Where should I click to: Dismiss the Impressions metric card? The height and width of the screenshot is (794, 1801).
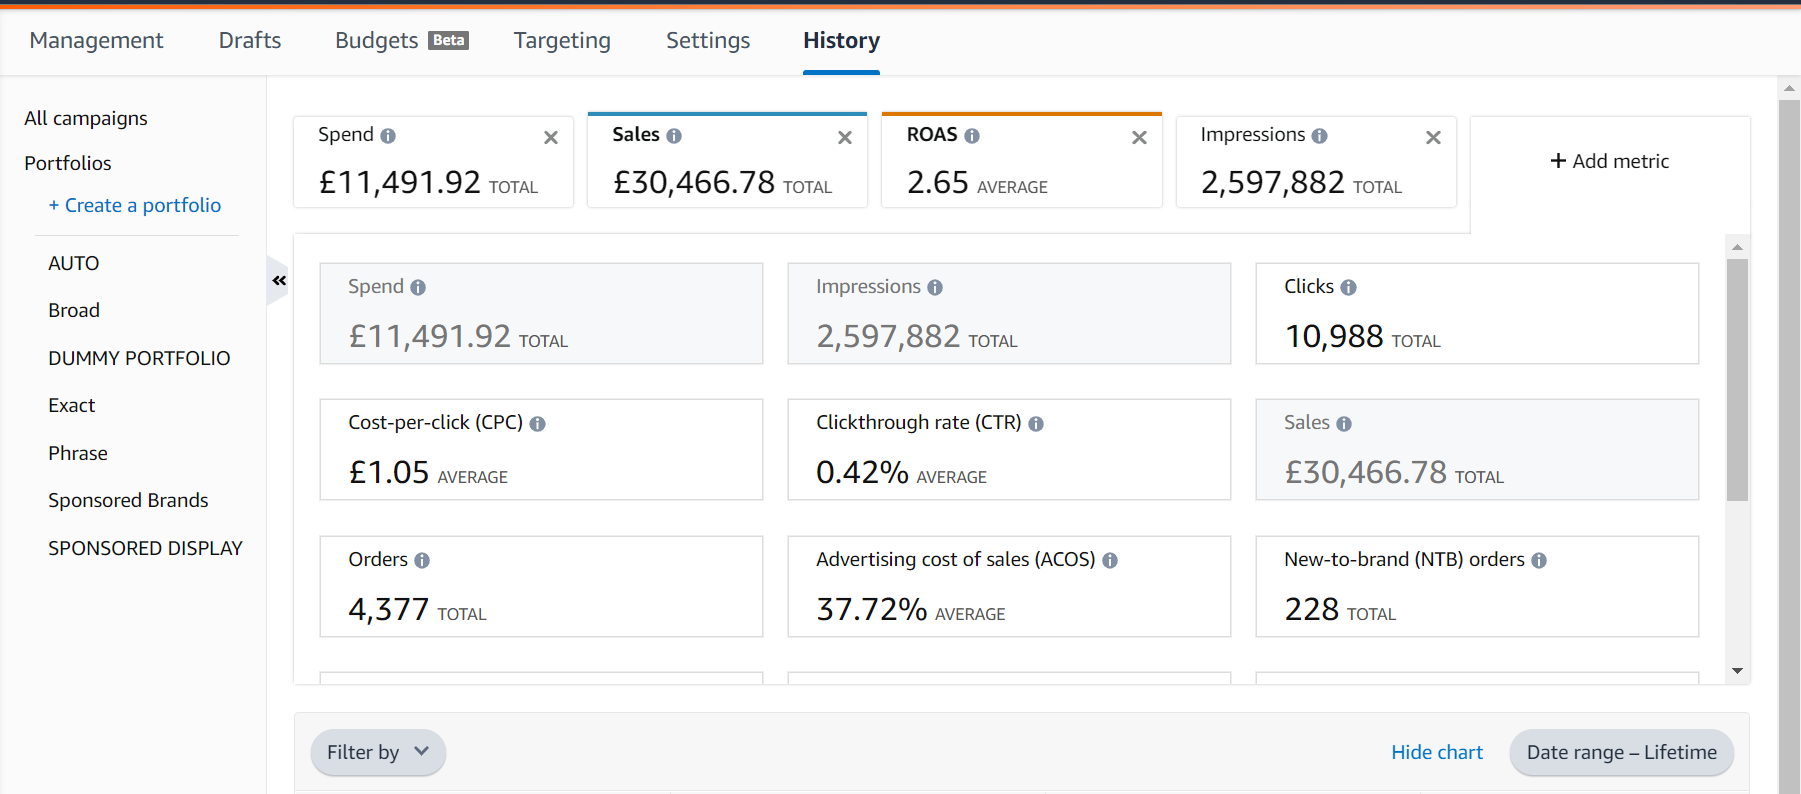[1433, 138]
